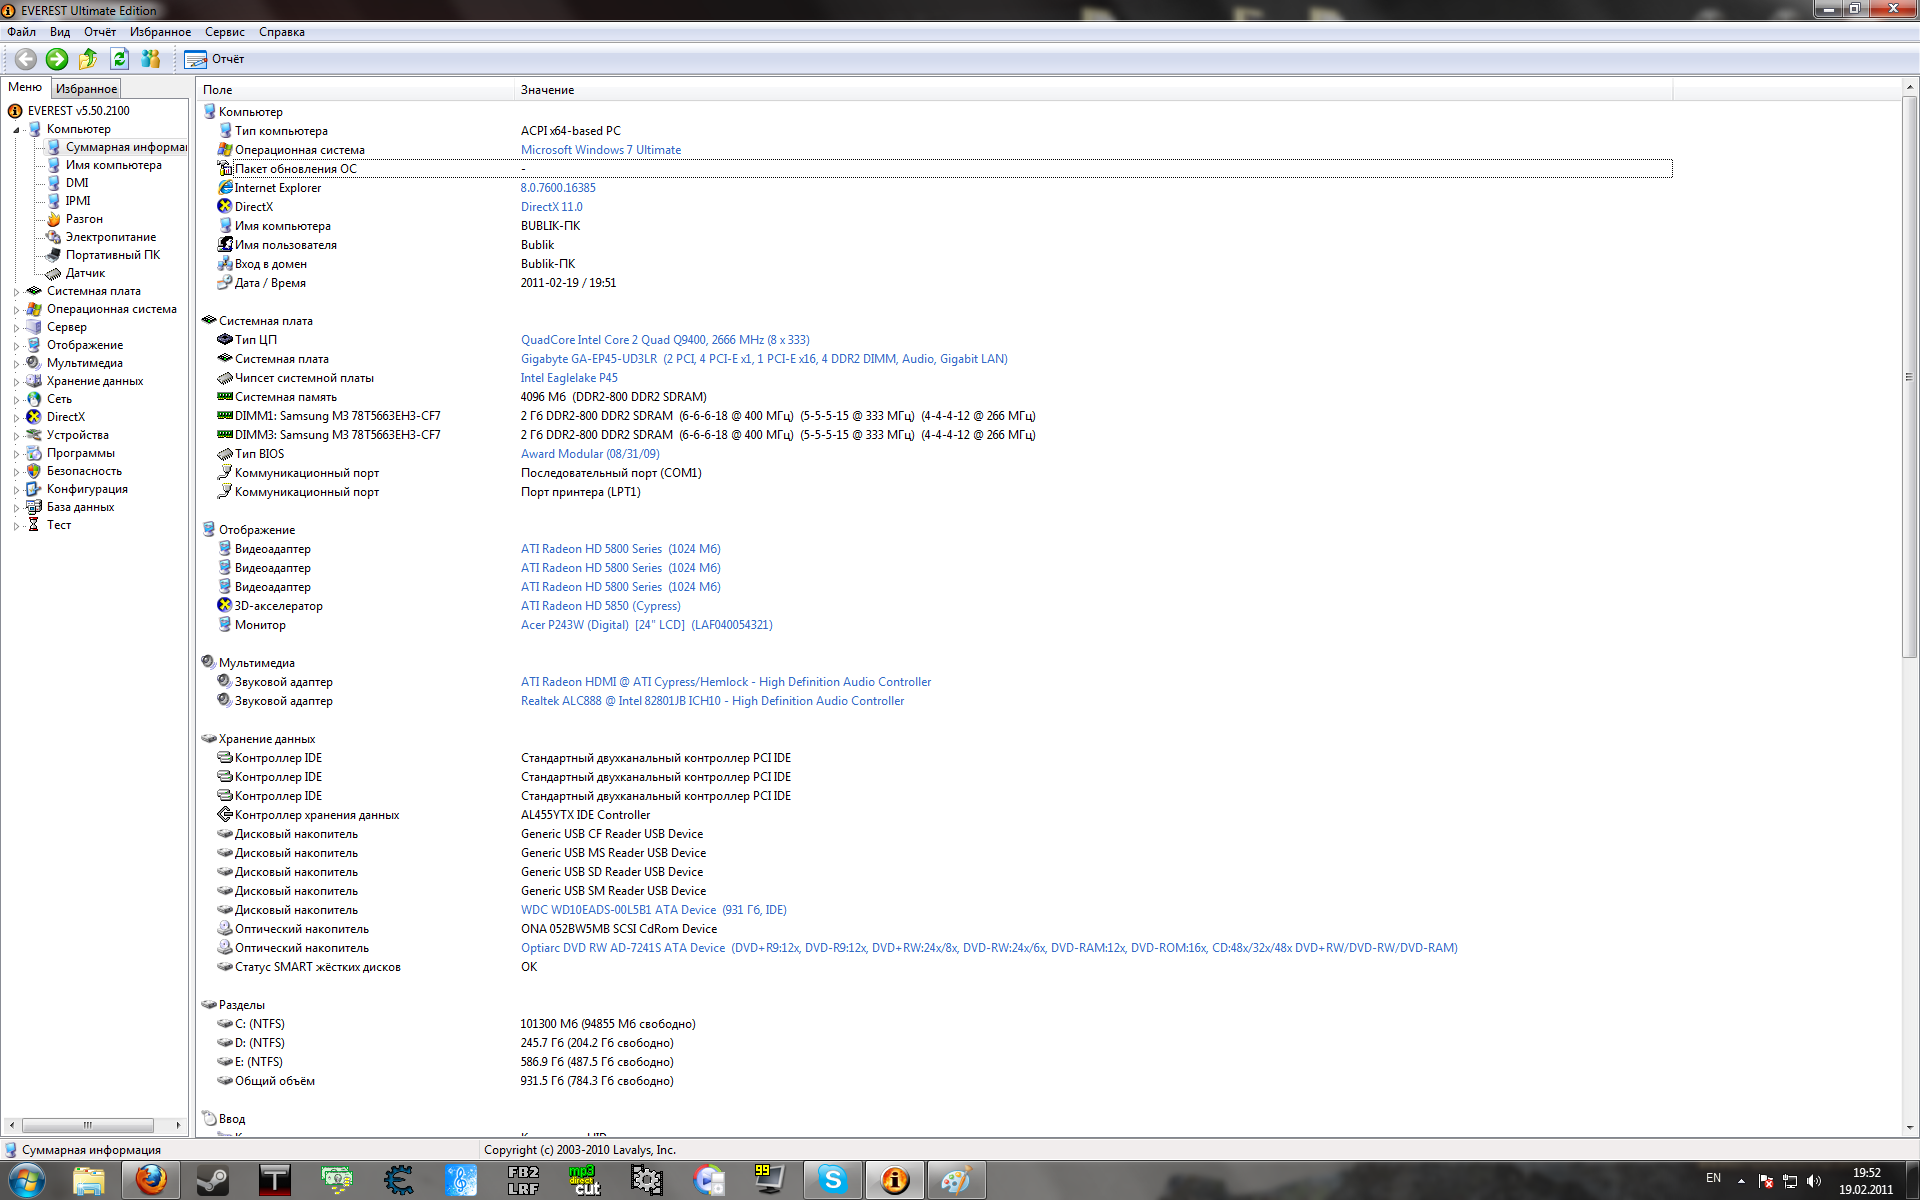Expand the Хранение данных tree node
The width and height of the screenshot is (1920, 1200).
pyautogui.click(x=17, y=382)
